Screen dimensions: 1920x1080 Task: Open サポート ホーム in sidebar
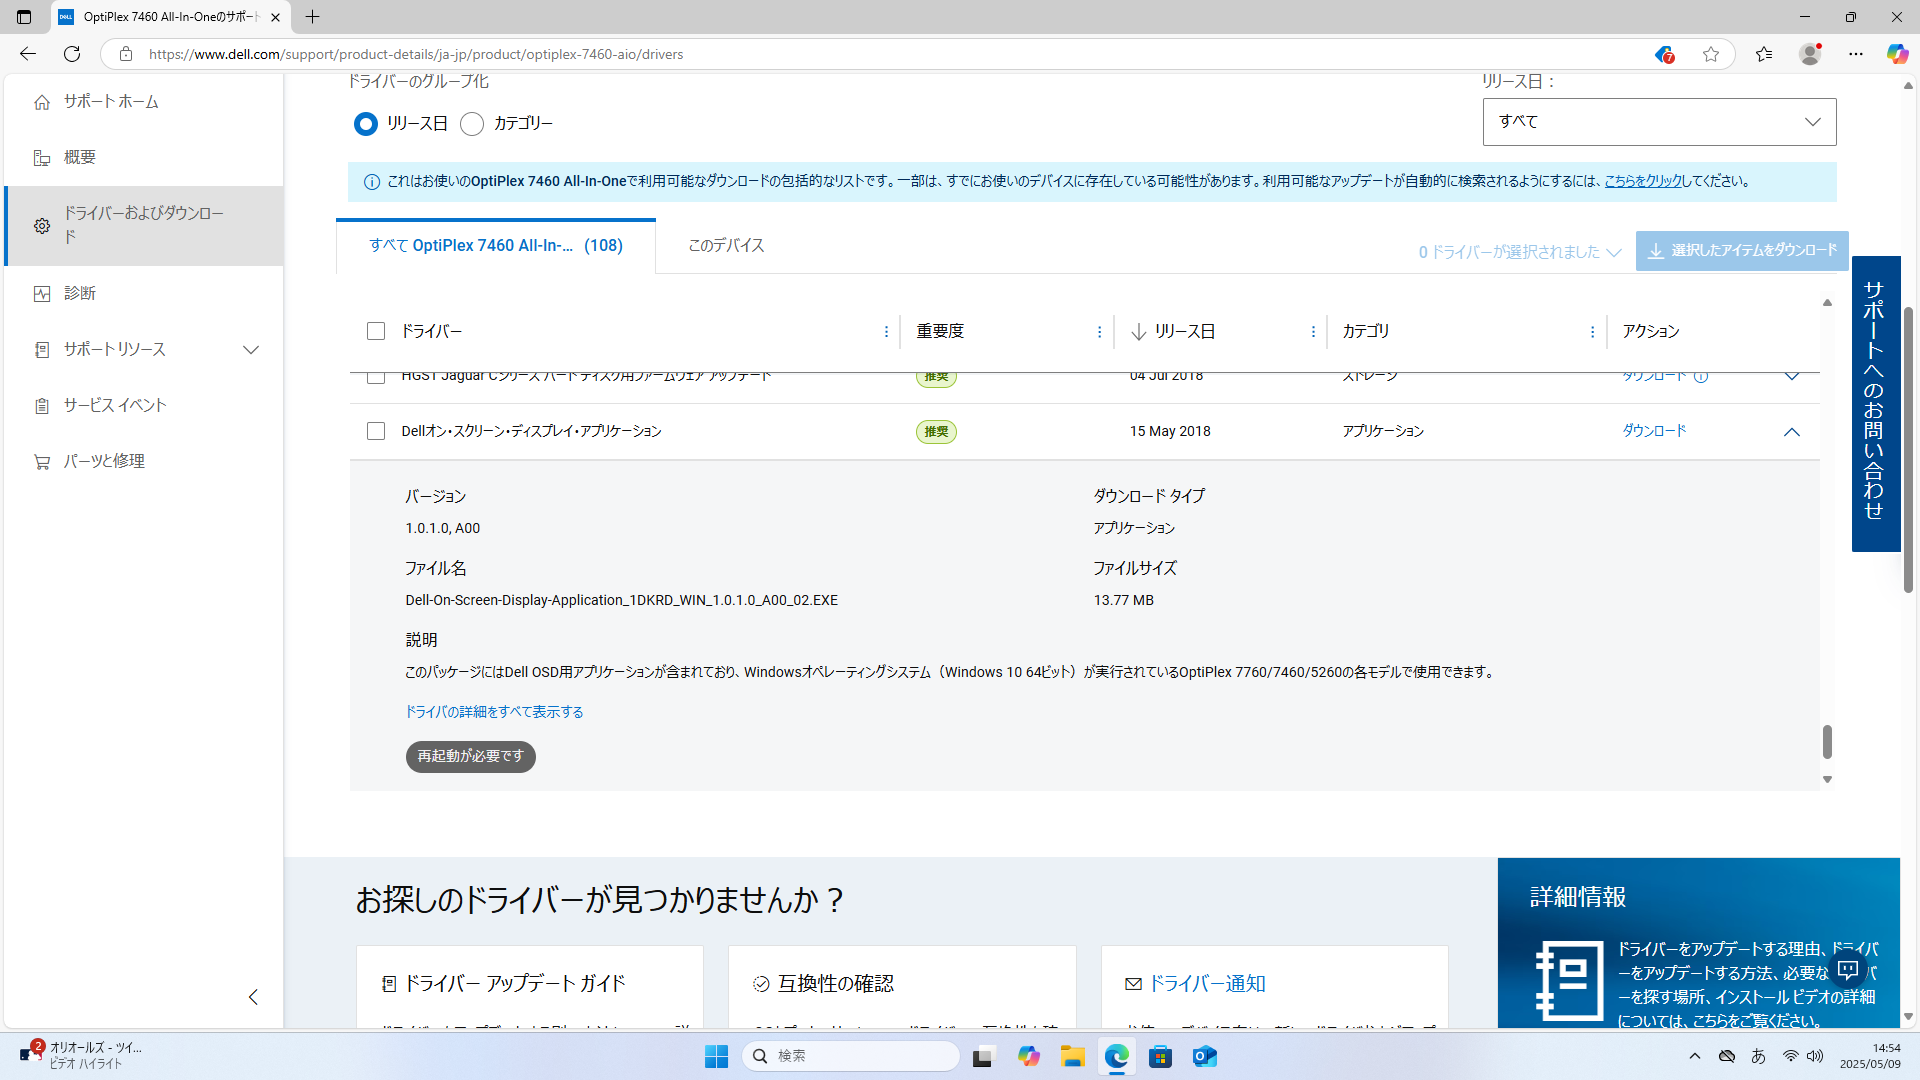coord(110,101)
